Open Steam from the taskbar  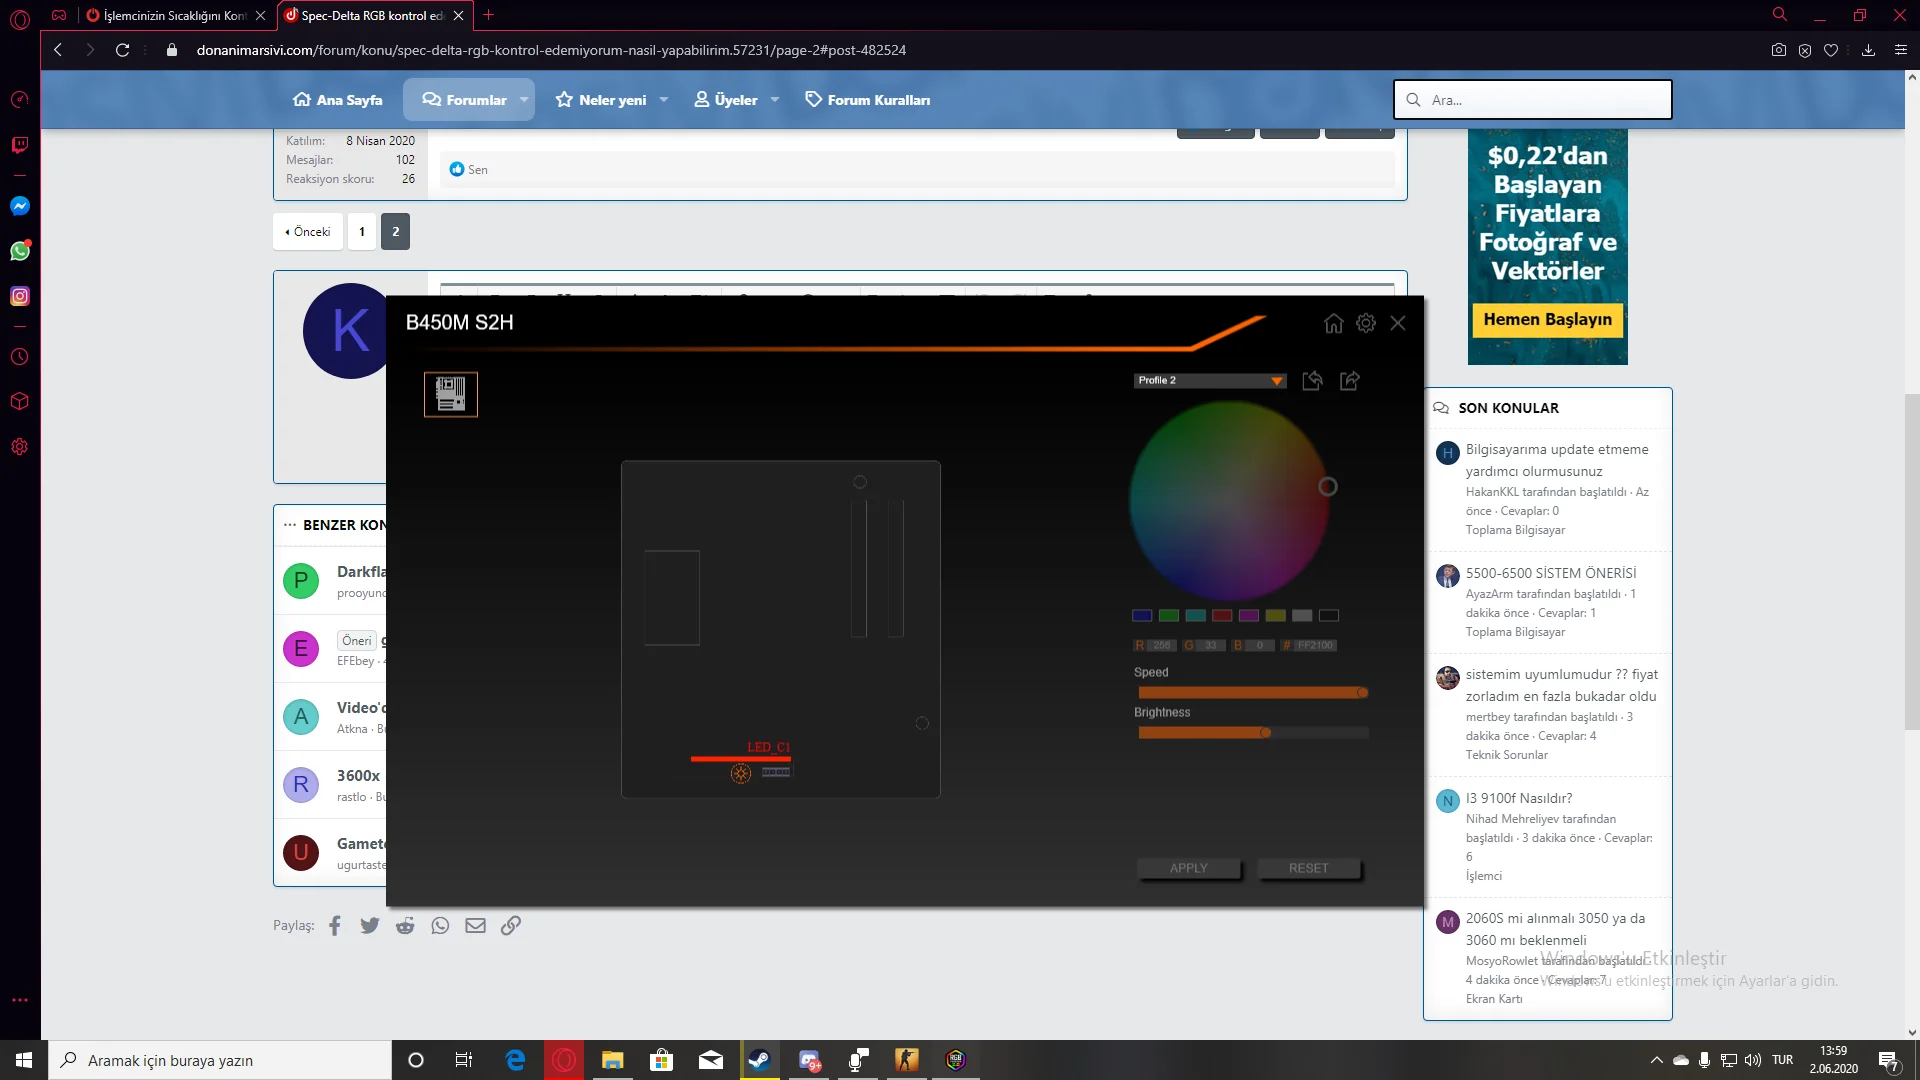759,1060
